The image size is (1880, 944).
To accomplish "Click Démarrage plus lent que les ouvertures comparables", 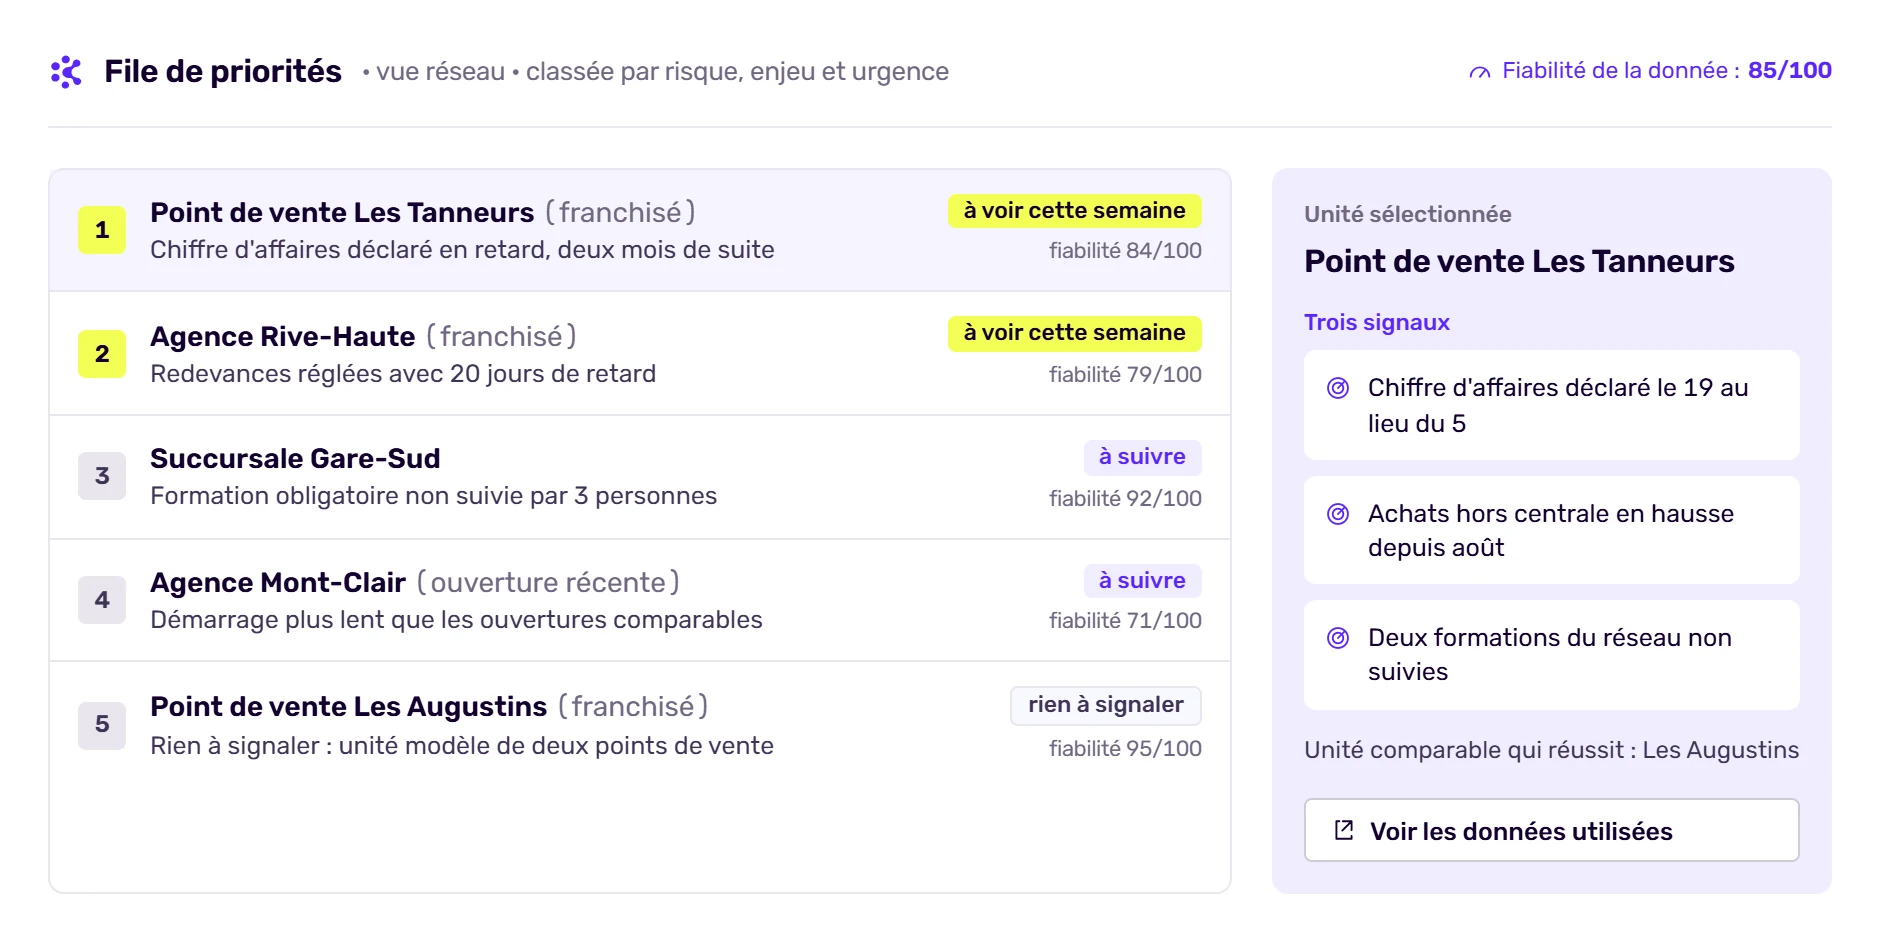I will coord(456,620).
